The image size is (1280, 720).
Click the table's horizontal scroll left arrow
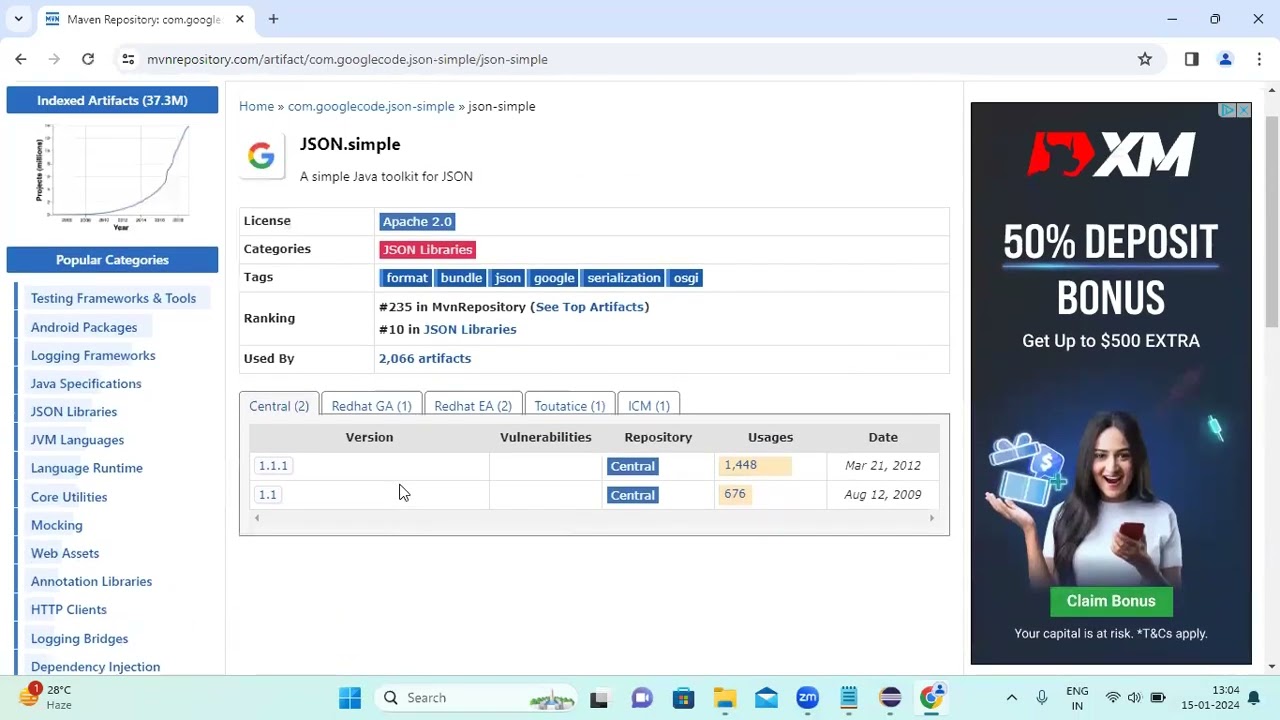click(x=257, y=518)
